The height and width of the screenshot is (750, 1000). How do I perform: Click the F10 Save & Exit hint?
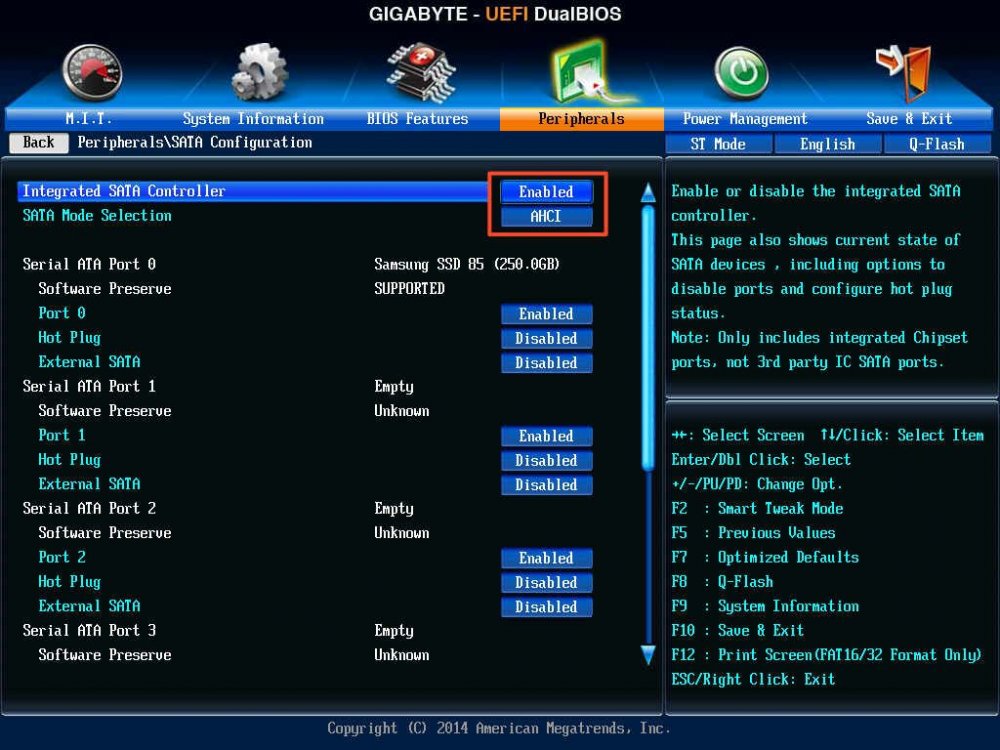(x=737, y=631)
